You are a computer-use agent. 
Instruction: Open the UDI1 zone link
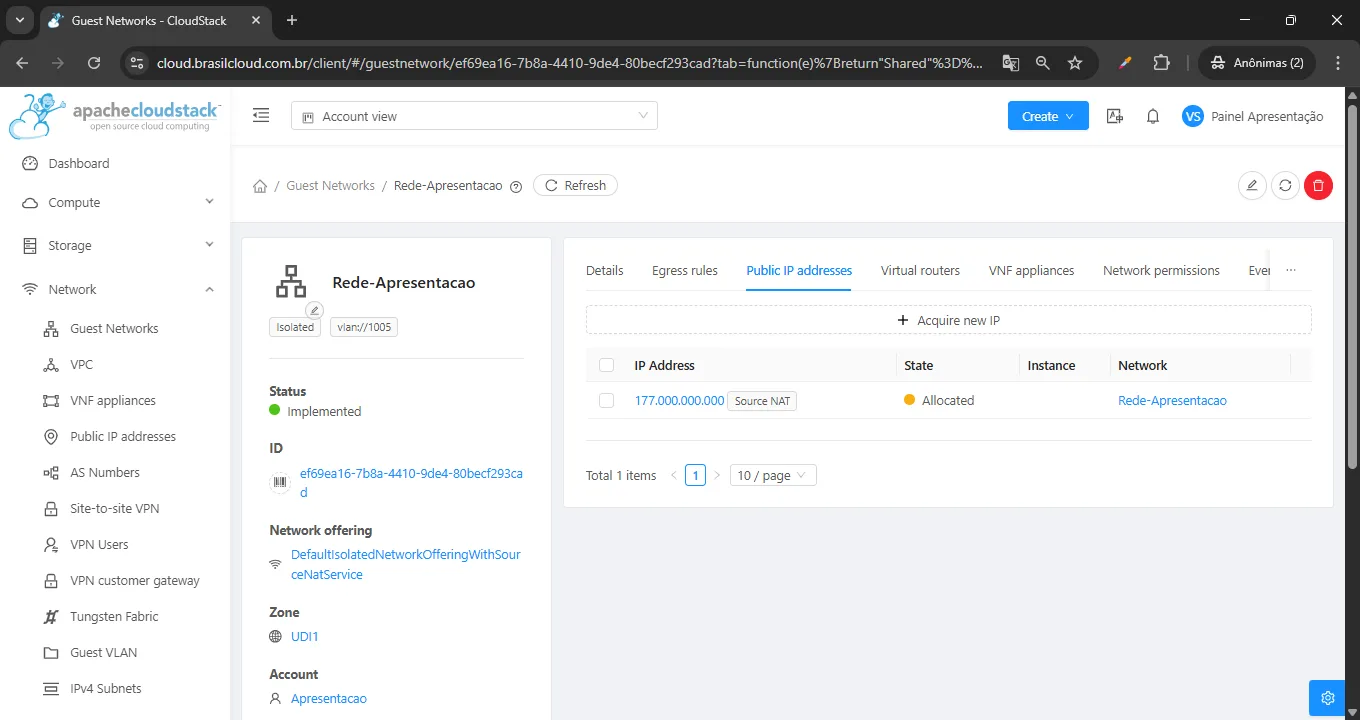click(x=304, y=636)
